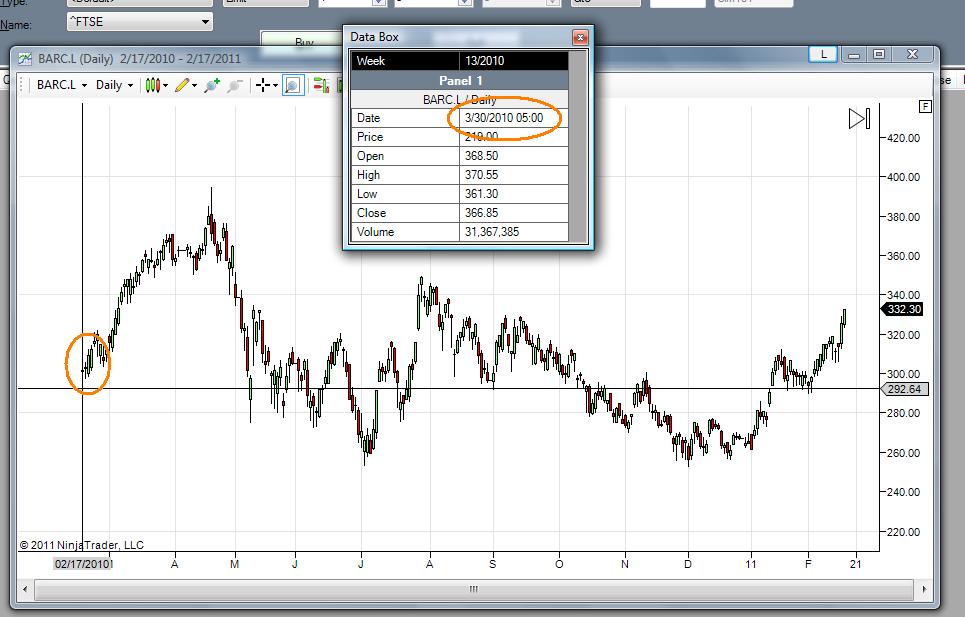Viewport: 965px width, 617px height.
Task: Click the horizontal scrollbar thumb
Action: [x=474, y=589]
